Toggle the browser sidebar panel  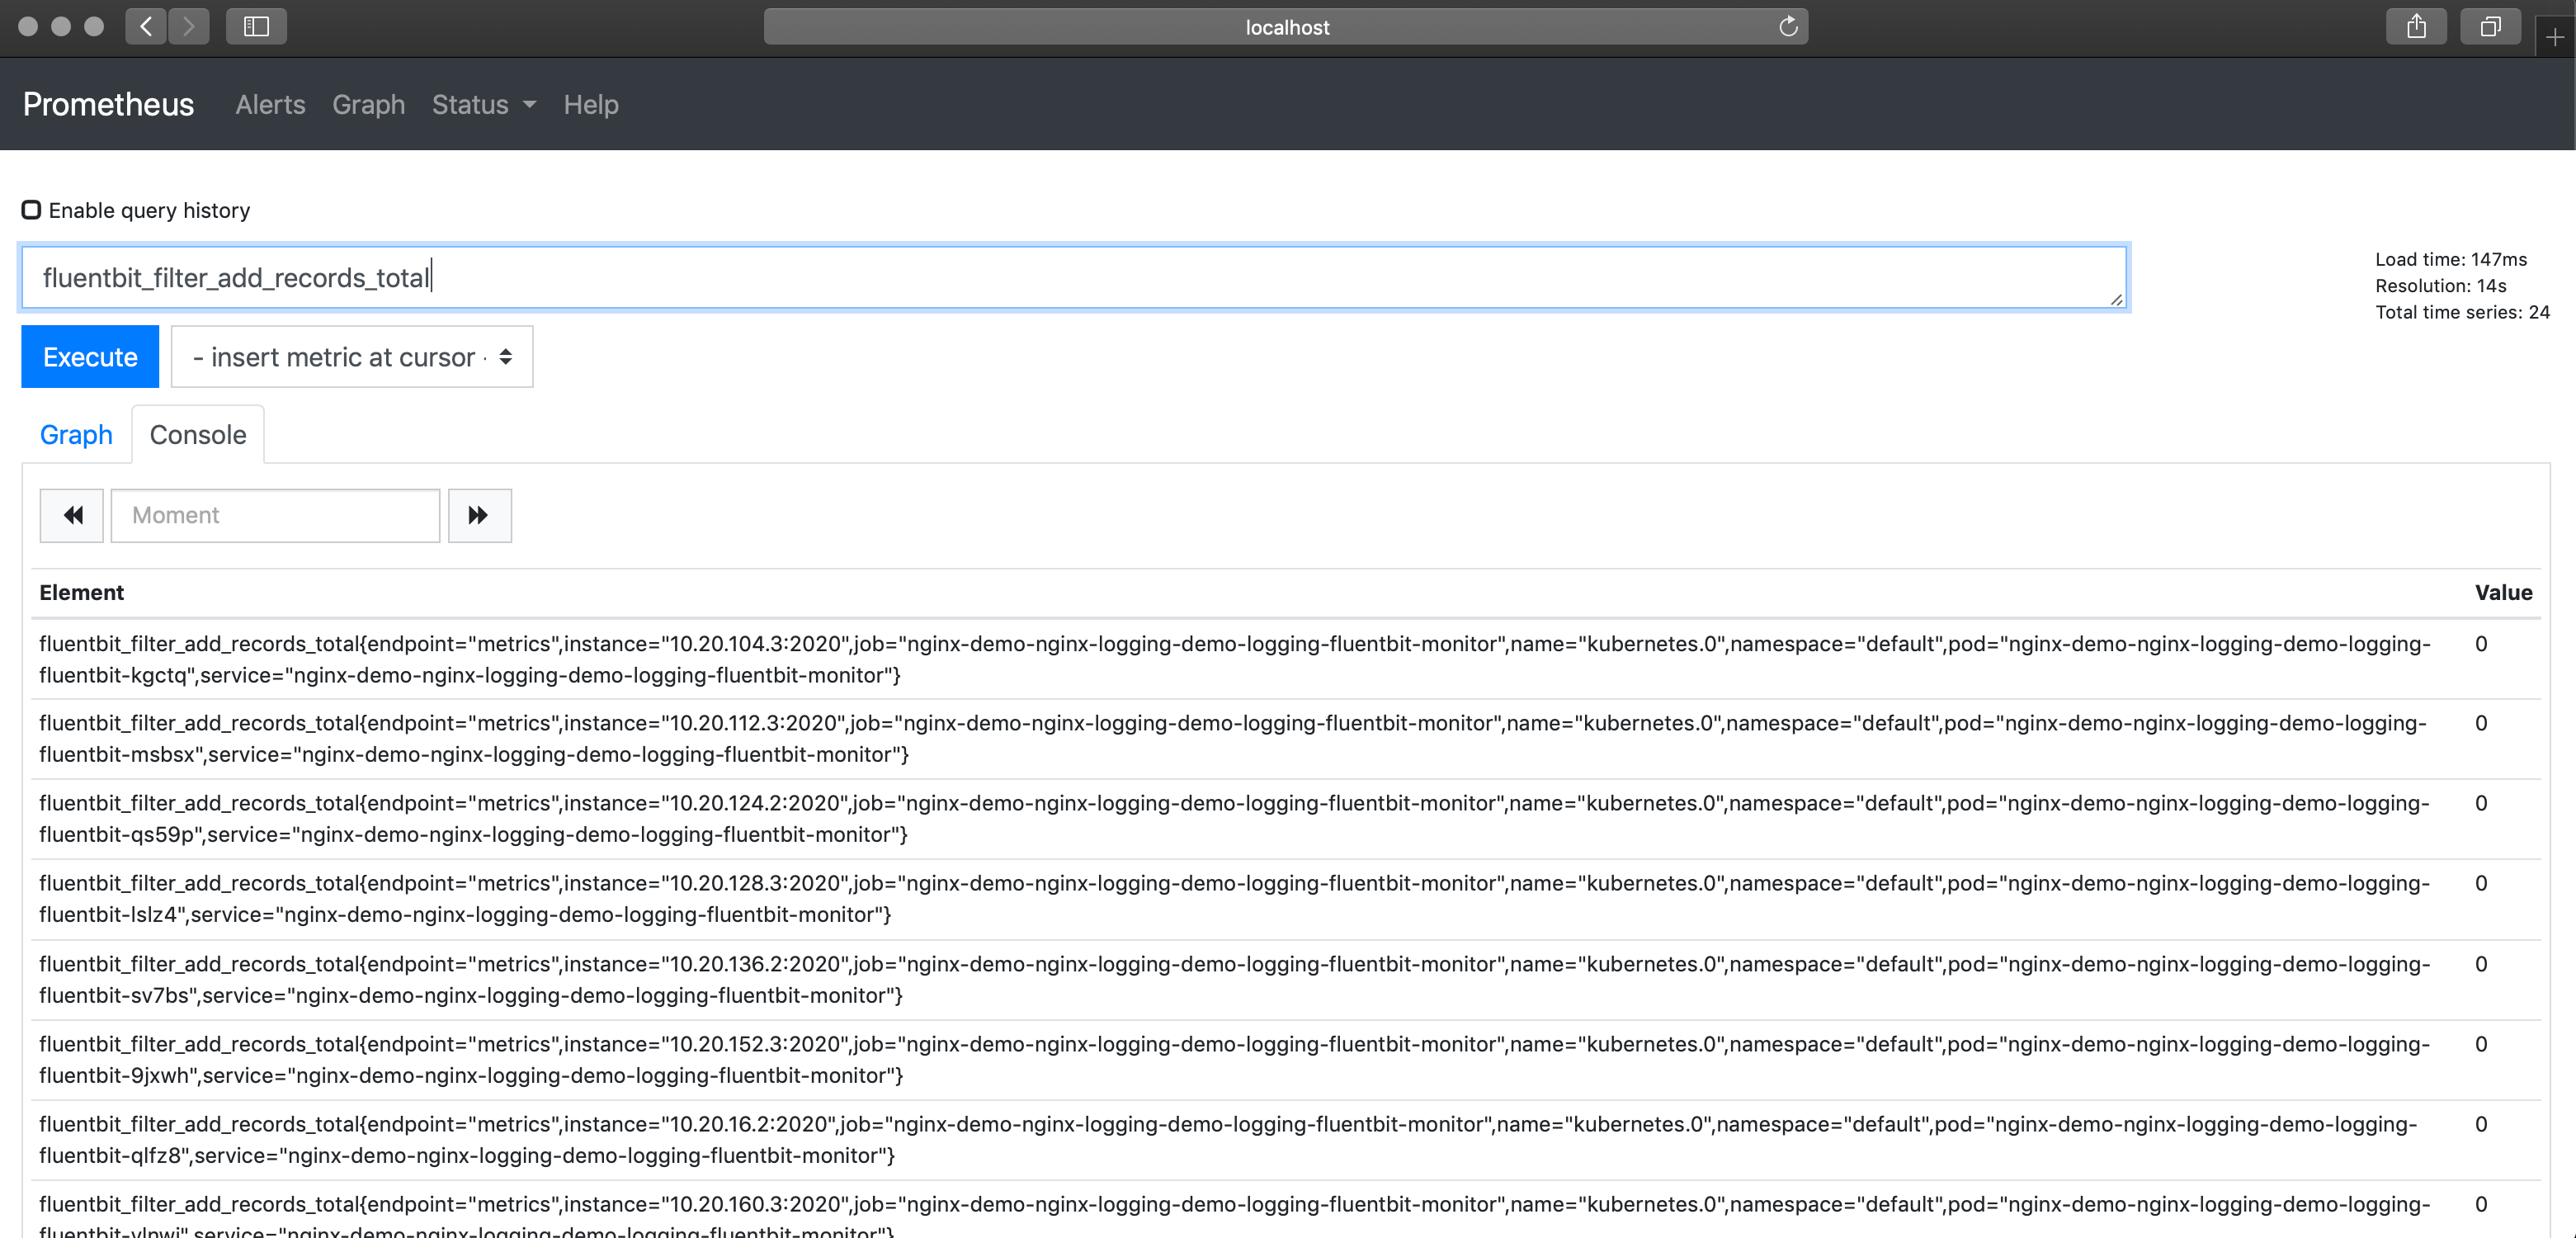point(256,26)
